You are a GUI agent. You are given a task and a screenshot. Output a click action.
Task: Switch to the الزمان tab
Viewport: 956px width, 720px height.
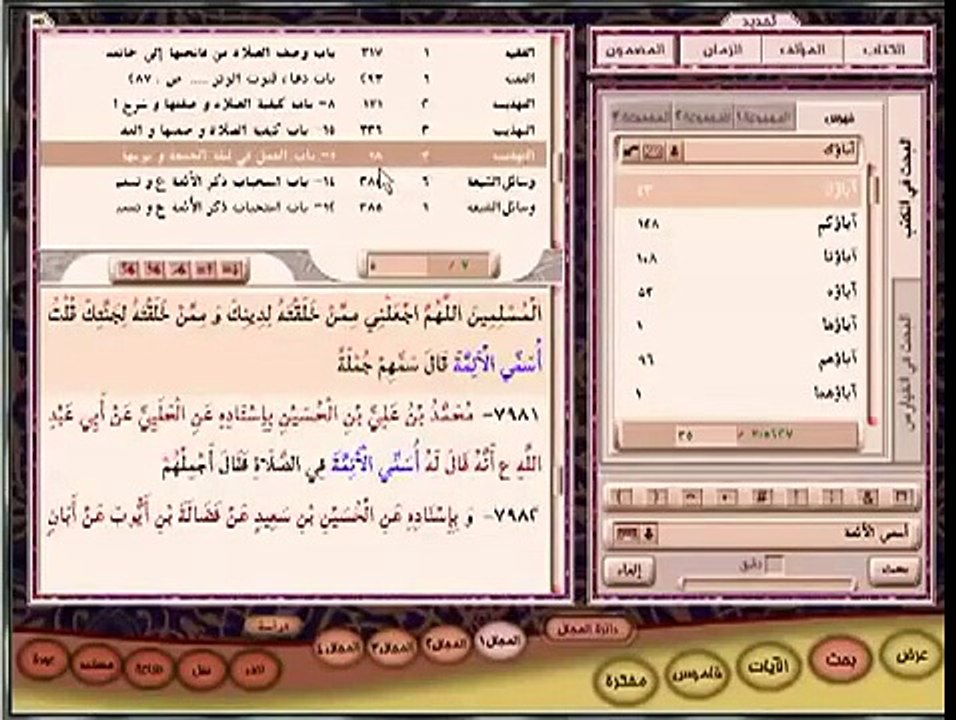722,50
